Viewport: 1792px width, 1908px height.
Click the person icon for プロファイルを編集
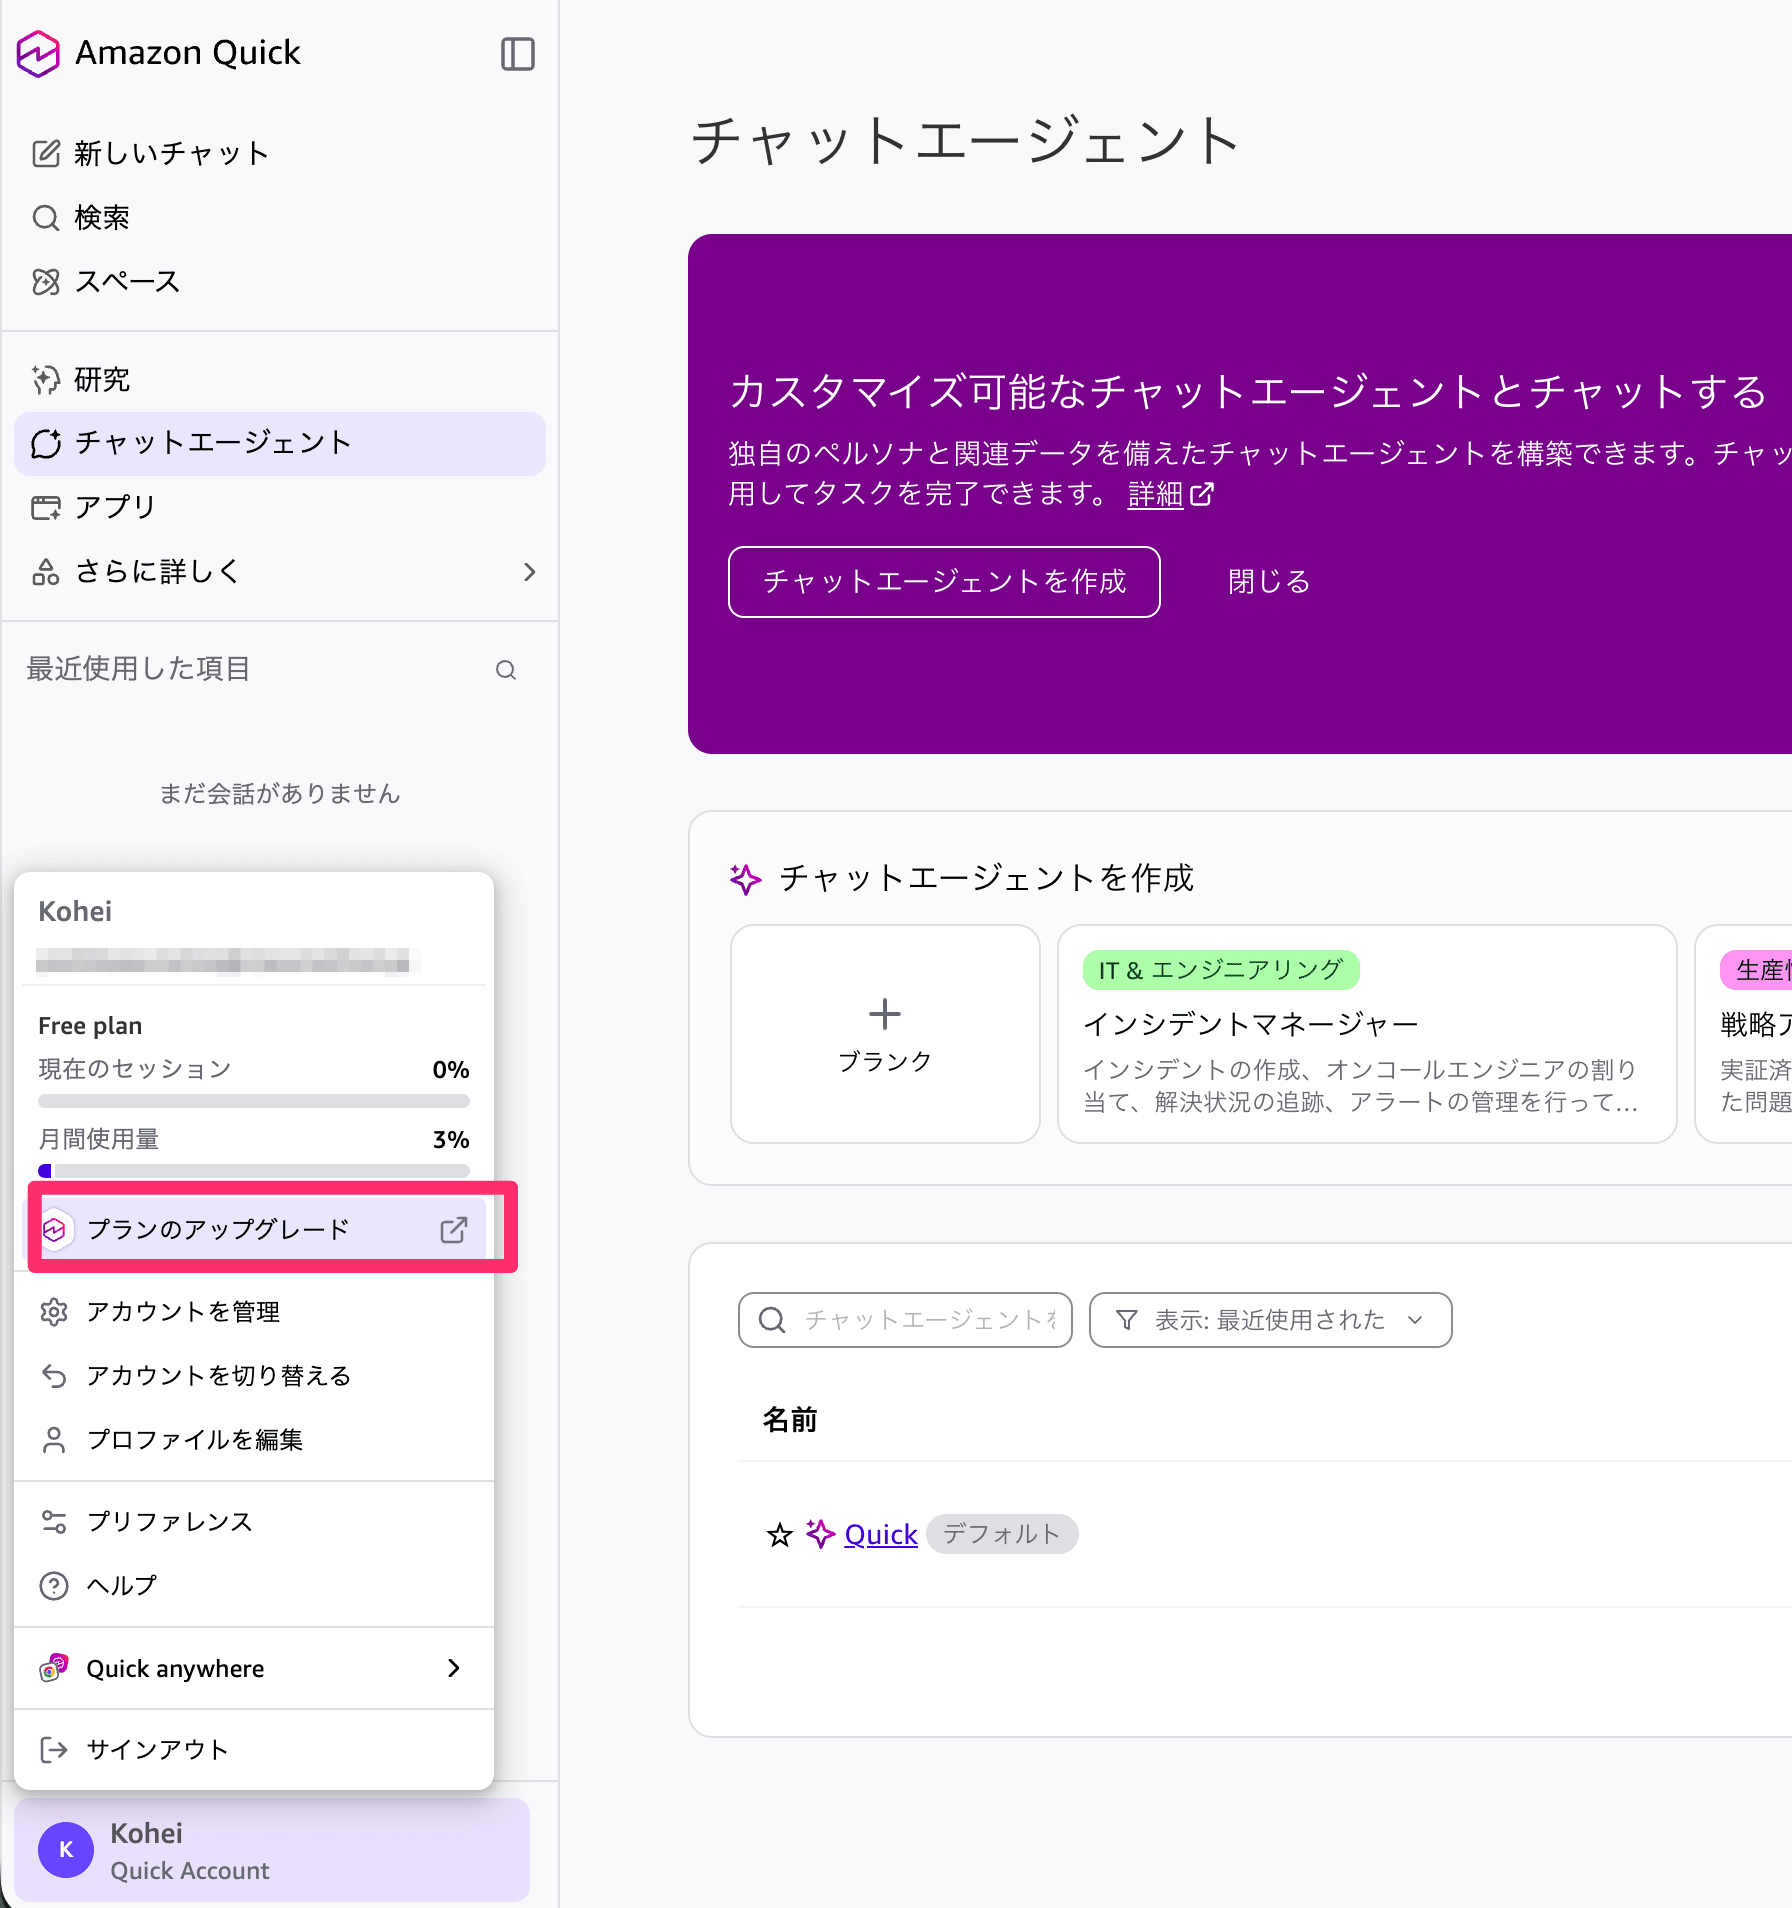click(x=54, y=1440)
